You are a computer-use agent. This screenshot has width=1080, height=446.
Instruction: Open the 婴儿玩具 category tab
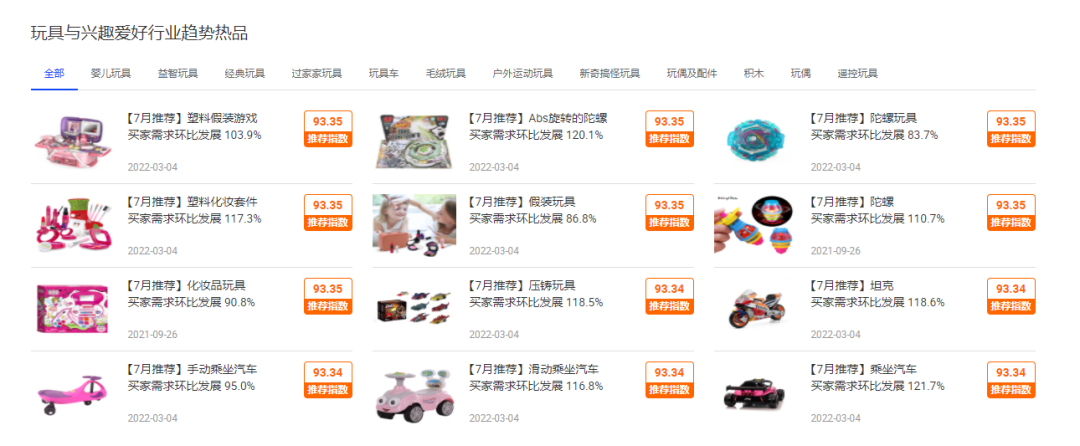click(x=111, y=74)
